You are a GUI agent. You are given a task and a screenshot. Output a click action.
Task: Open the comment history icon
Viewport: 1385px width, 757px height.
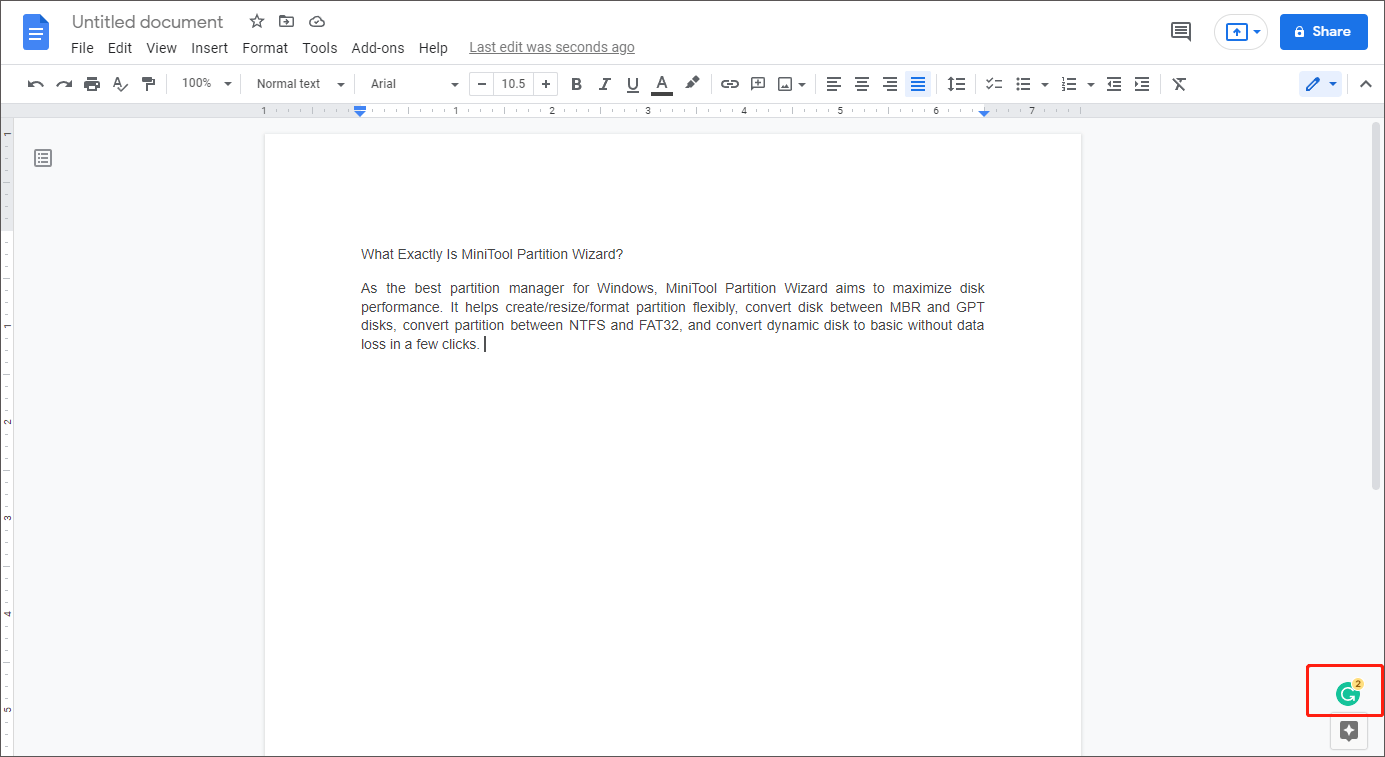(1181, 32)
